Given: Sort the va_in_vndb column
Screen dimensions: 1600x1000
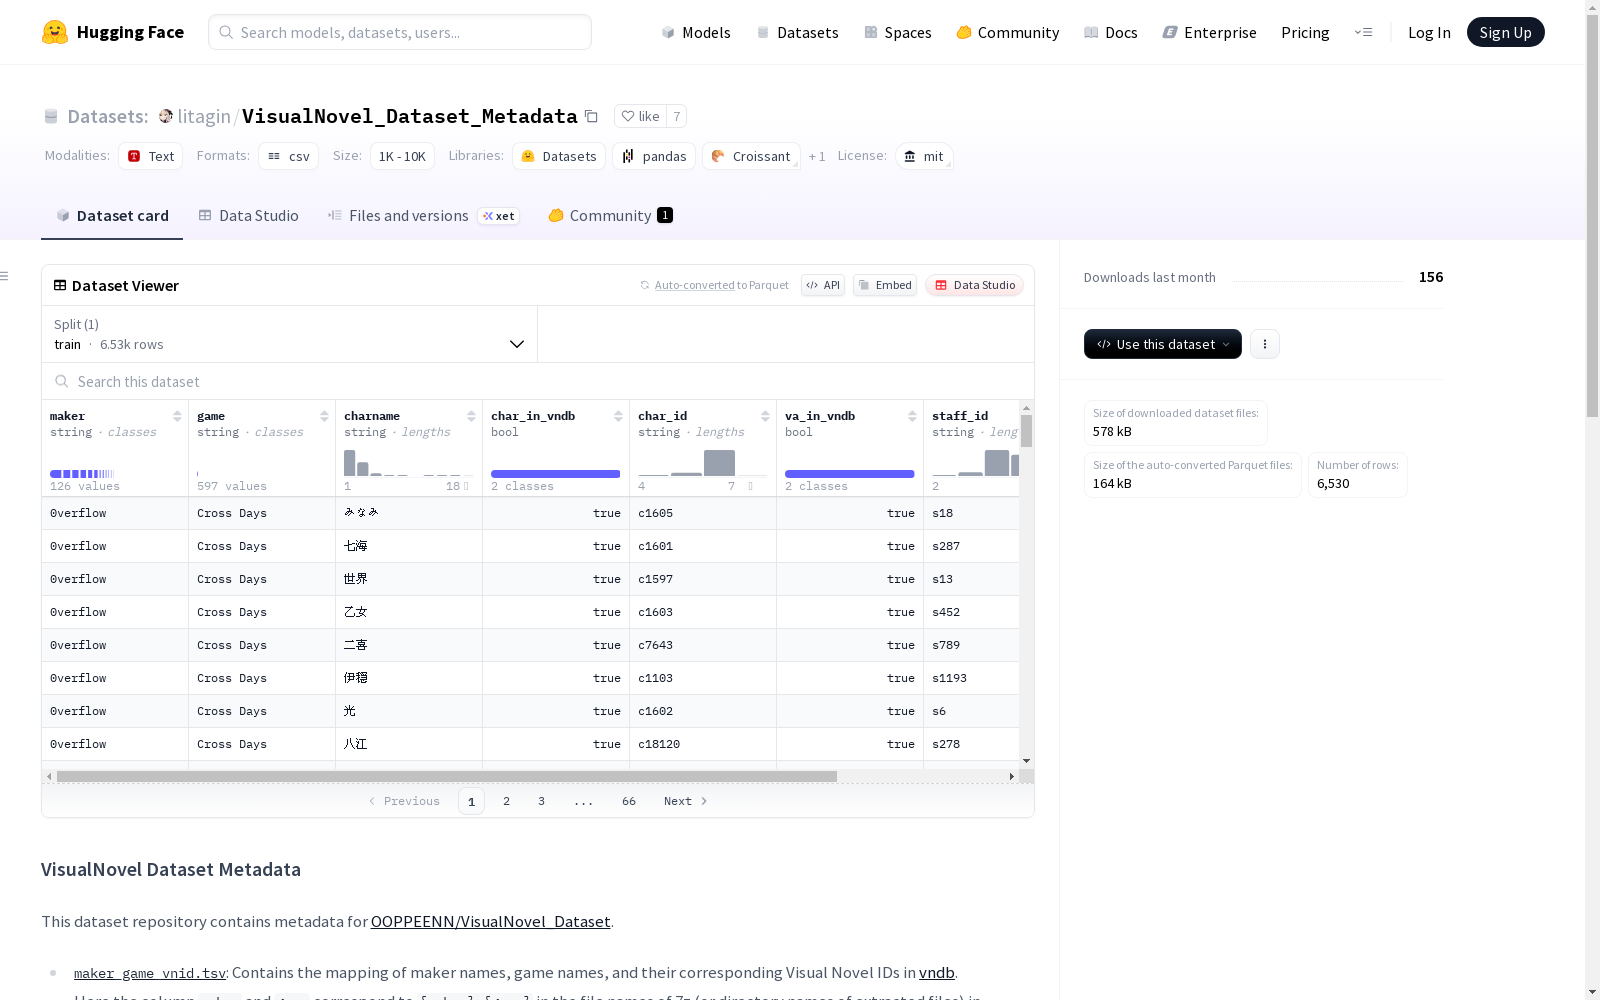Looking at the screenshot, I should pyautogui.click(x=912, y=416).
